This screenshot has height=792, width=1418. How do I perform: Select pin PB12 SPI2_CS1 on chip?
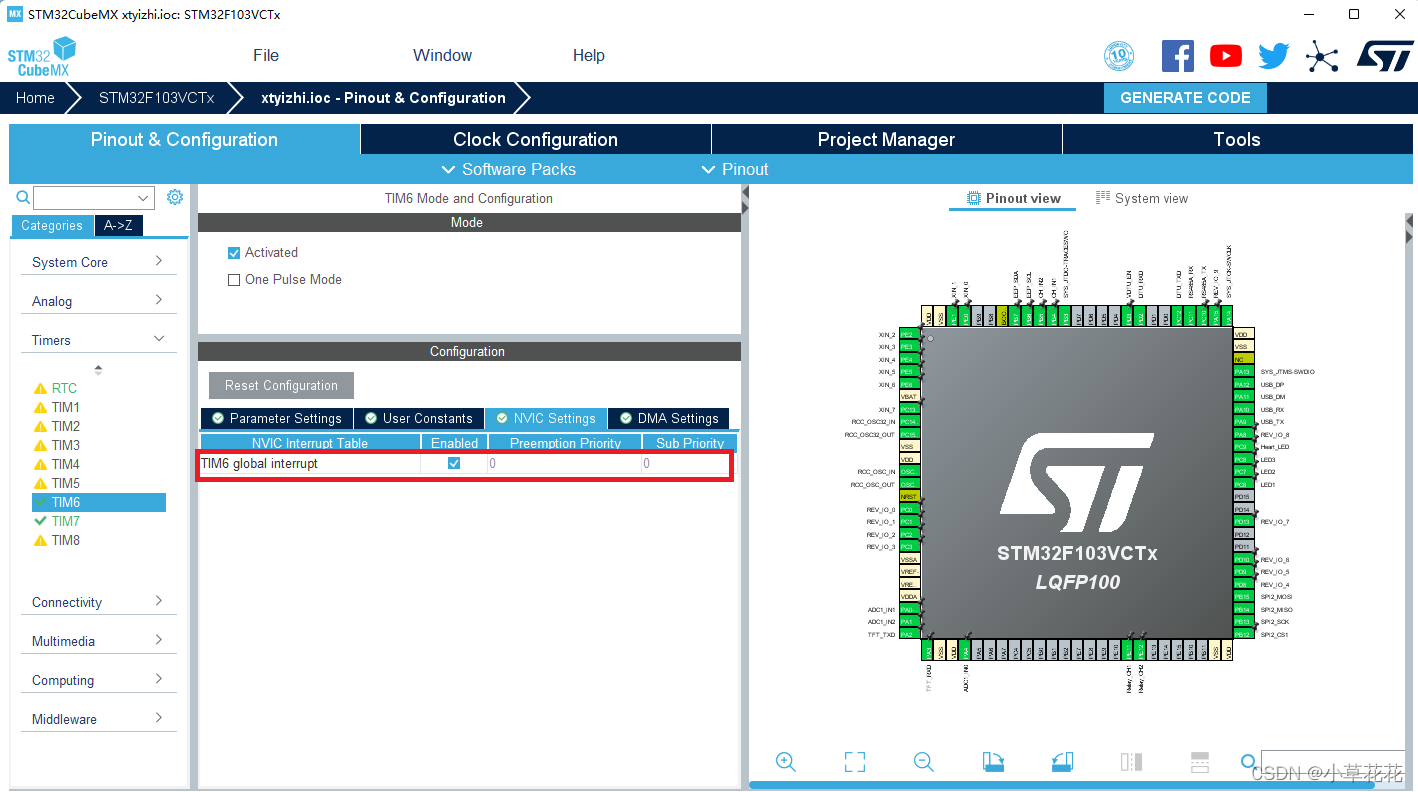pyautogui.click(x=1243, y=634)
